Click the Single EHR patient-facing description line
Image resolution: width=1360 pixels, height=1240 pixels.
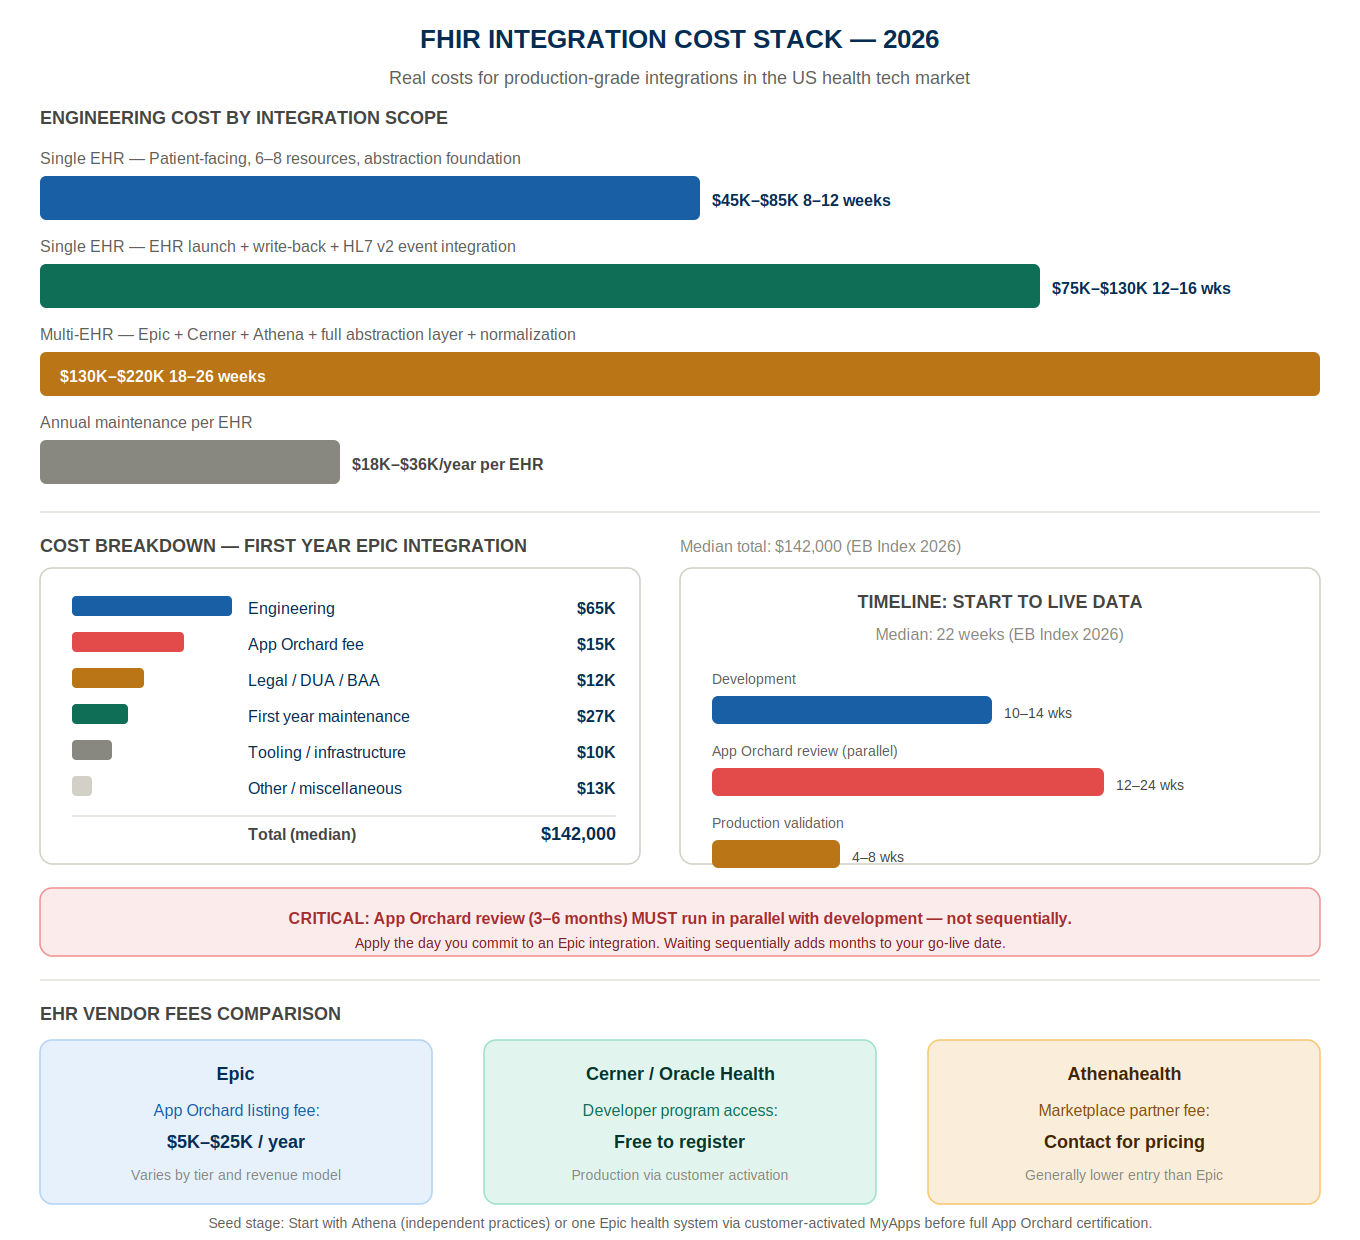coord(280,158)
